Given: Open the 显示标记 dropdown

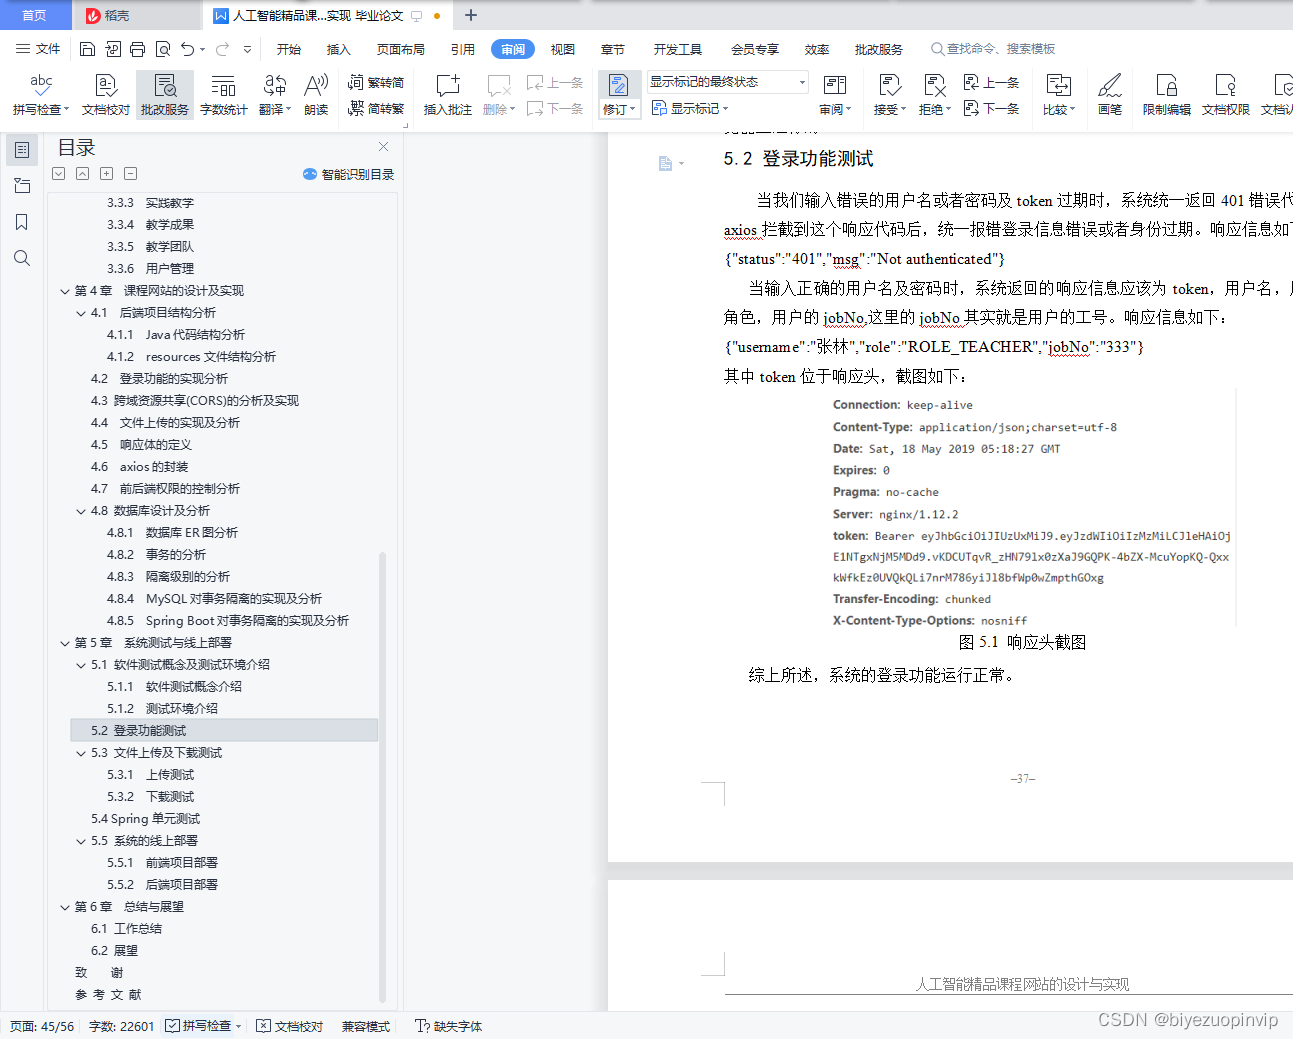Looking at the screenshot, I should coord(690,108).
